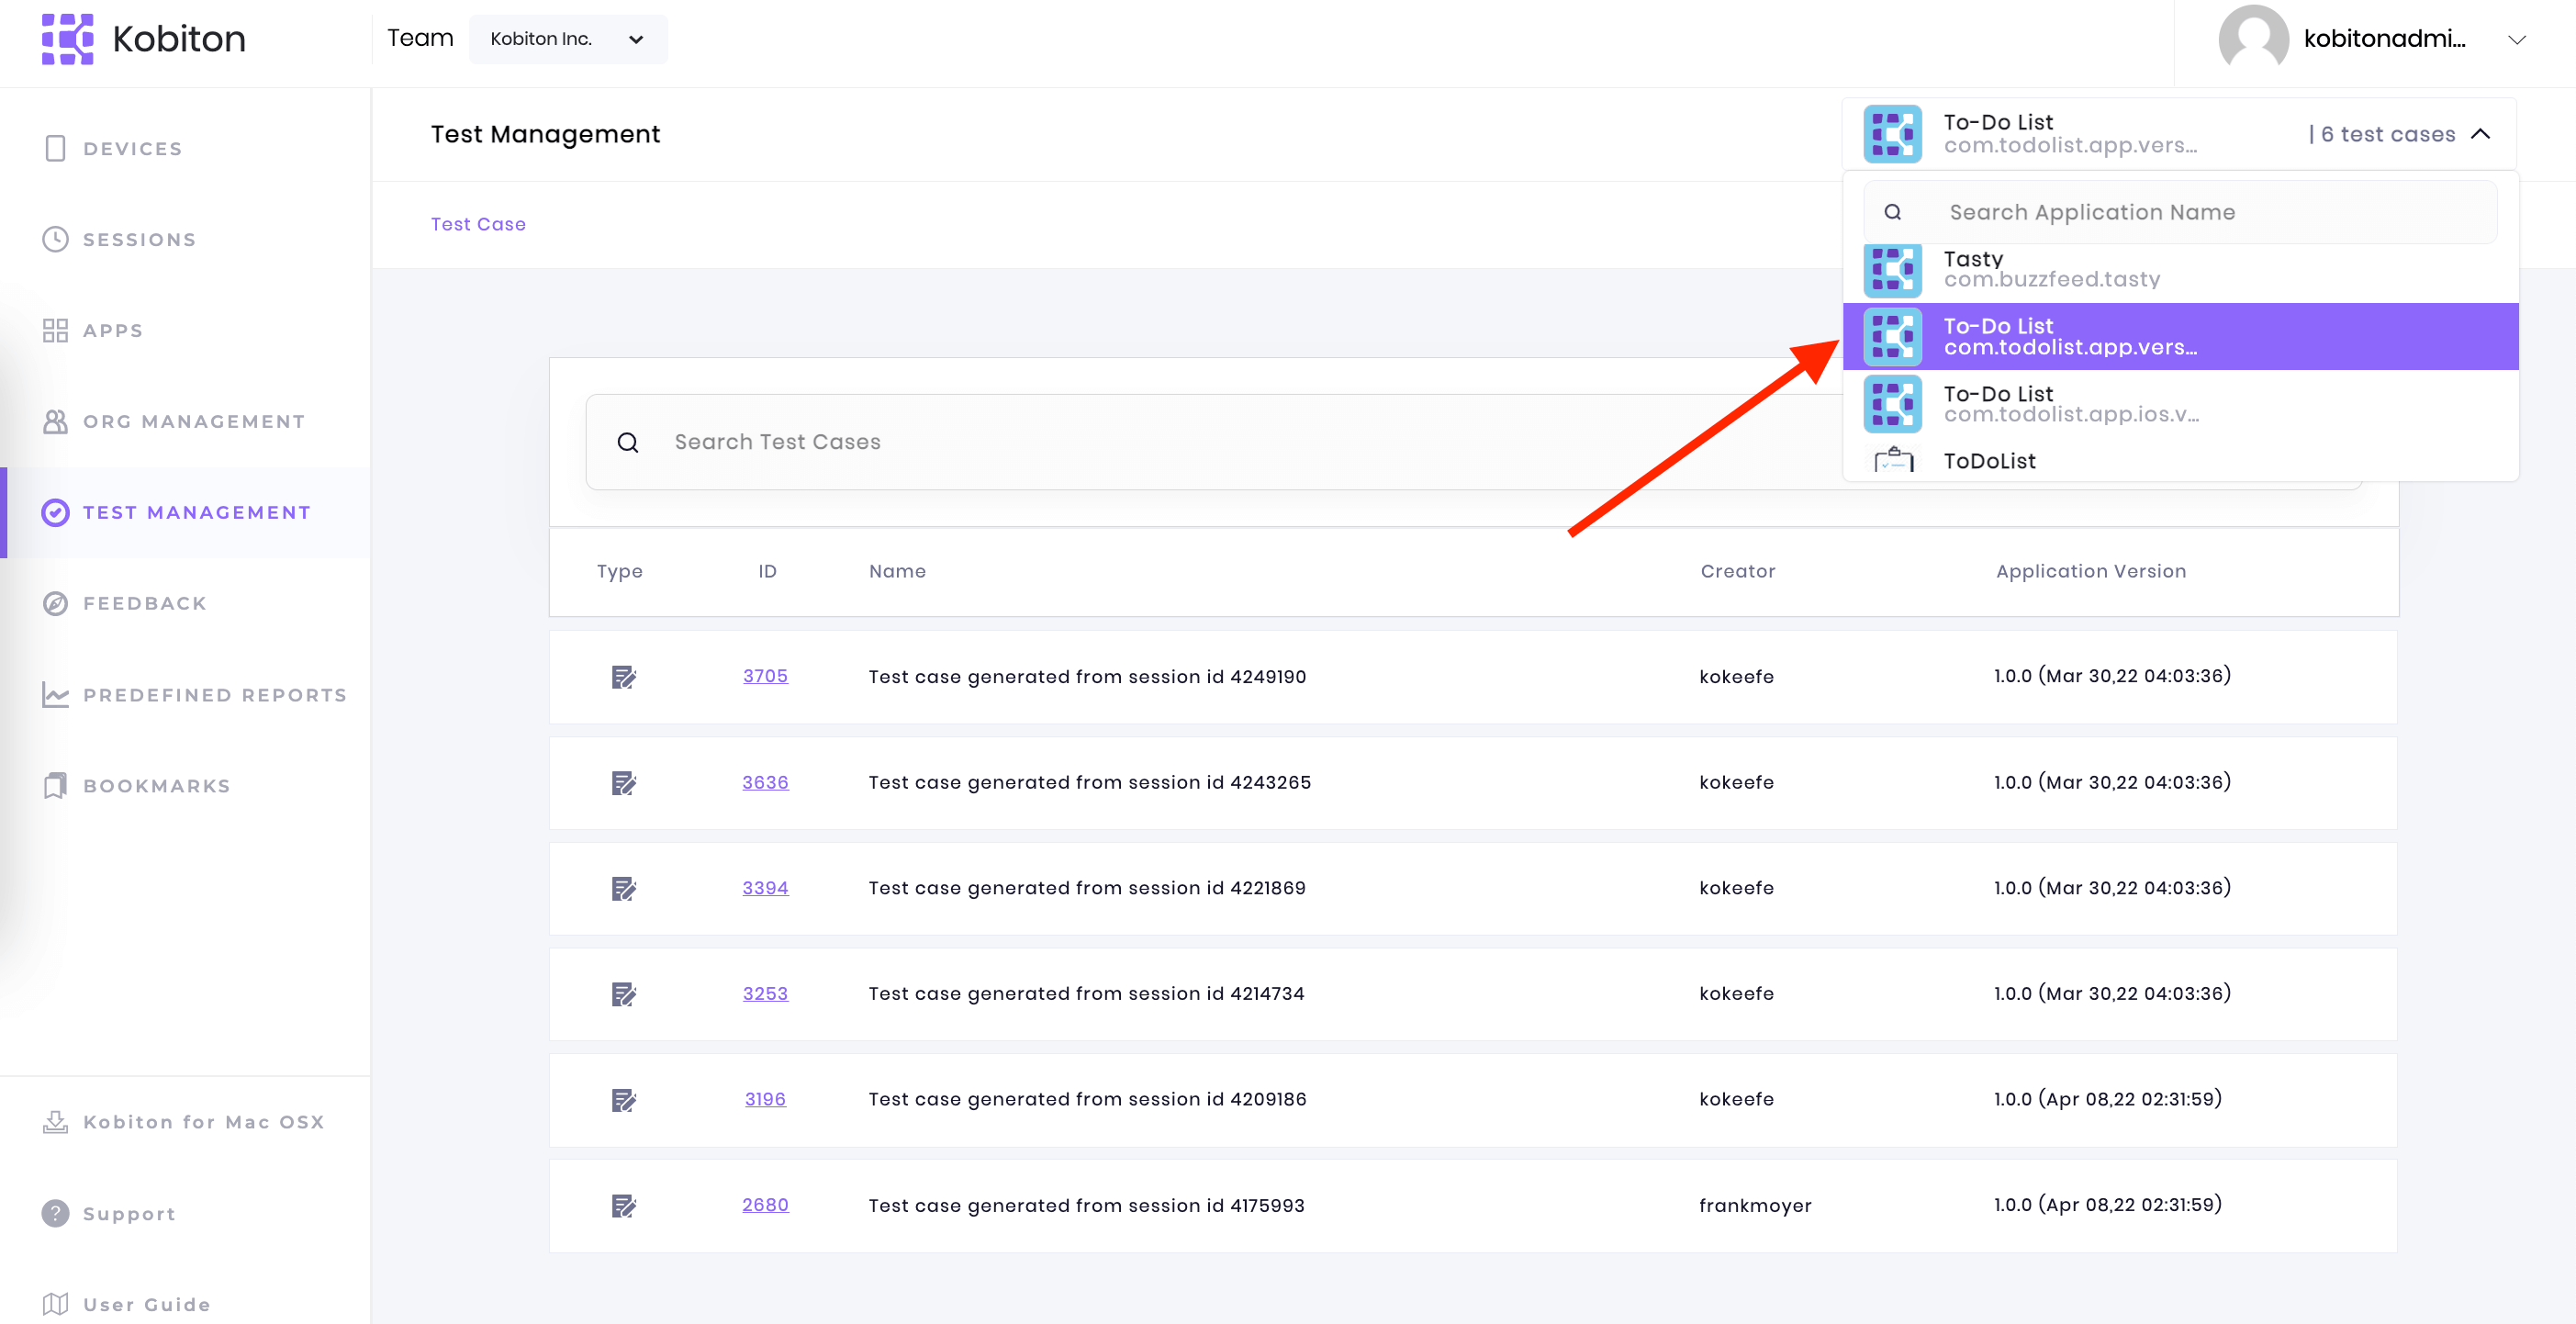2576x1324 pixels.
Task: Go to Org Management in the sidebar
Action: coord(194,421)
